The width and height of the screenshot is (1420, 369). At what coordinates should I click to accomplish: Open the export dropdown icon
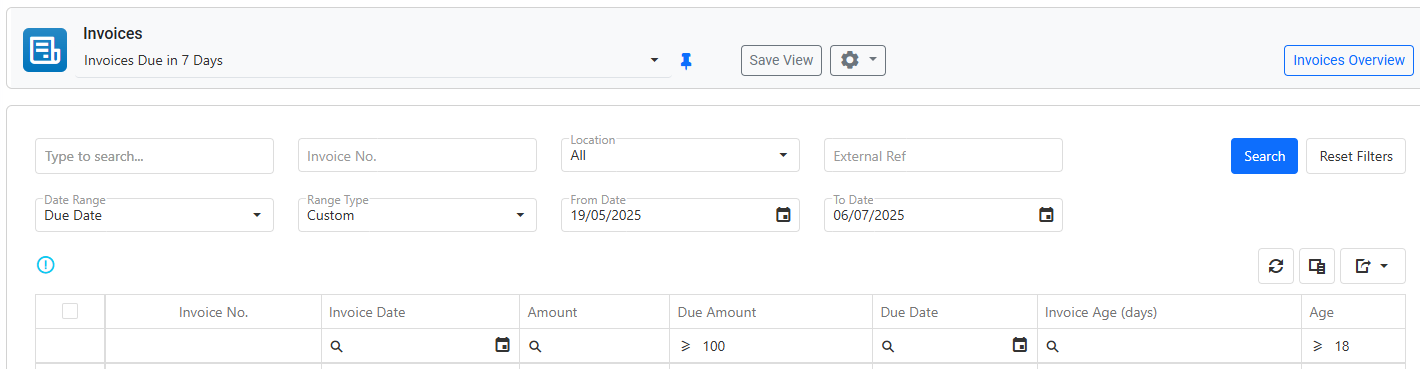point(1373,266)
